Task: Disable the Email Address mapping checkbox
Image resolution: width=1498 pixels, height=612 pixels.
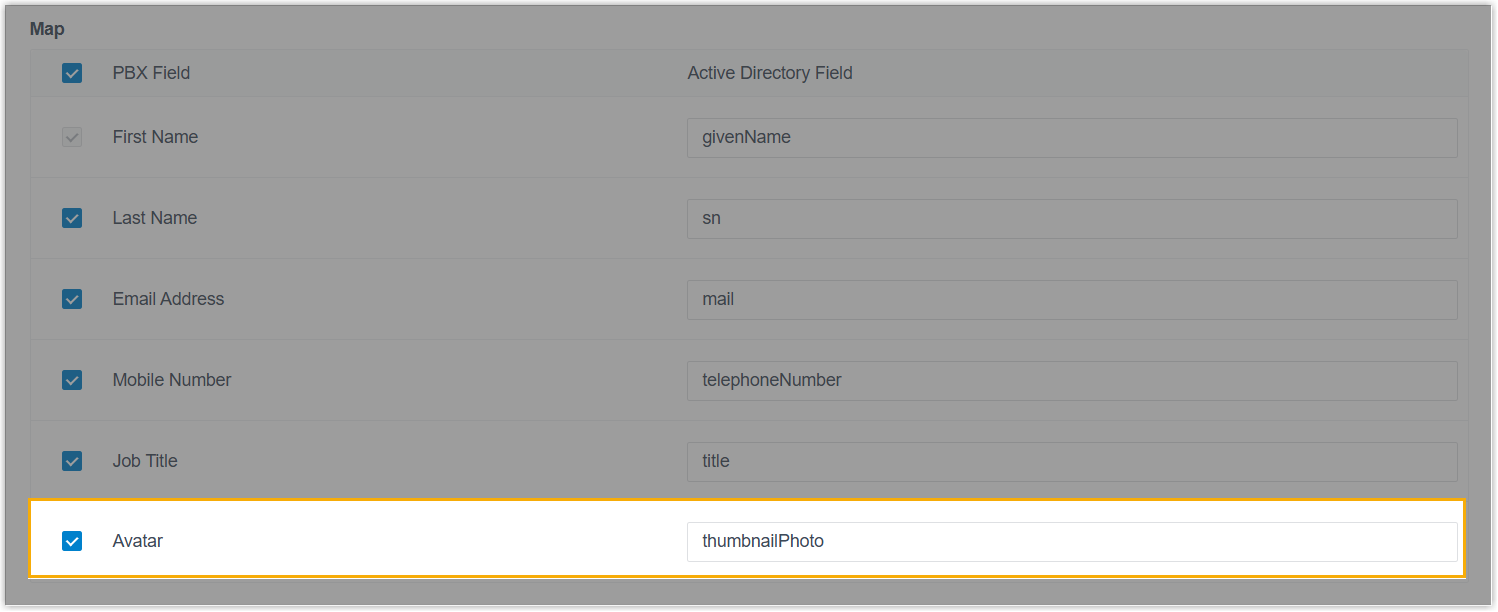Action: pos(72,299)
